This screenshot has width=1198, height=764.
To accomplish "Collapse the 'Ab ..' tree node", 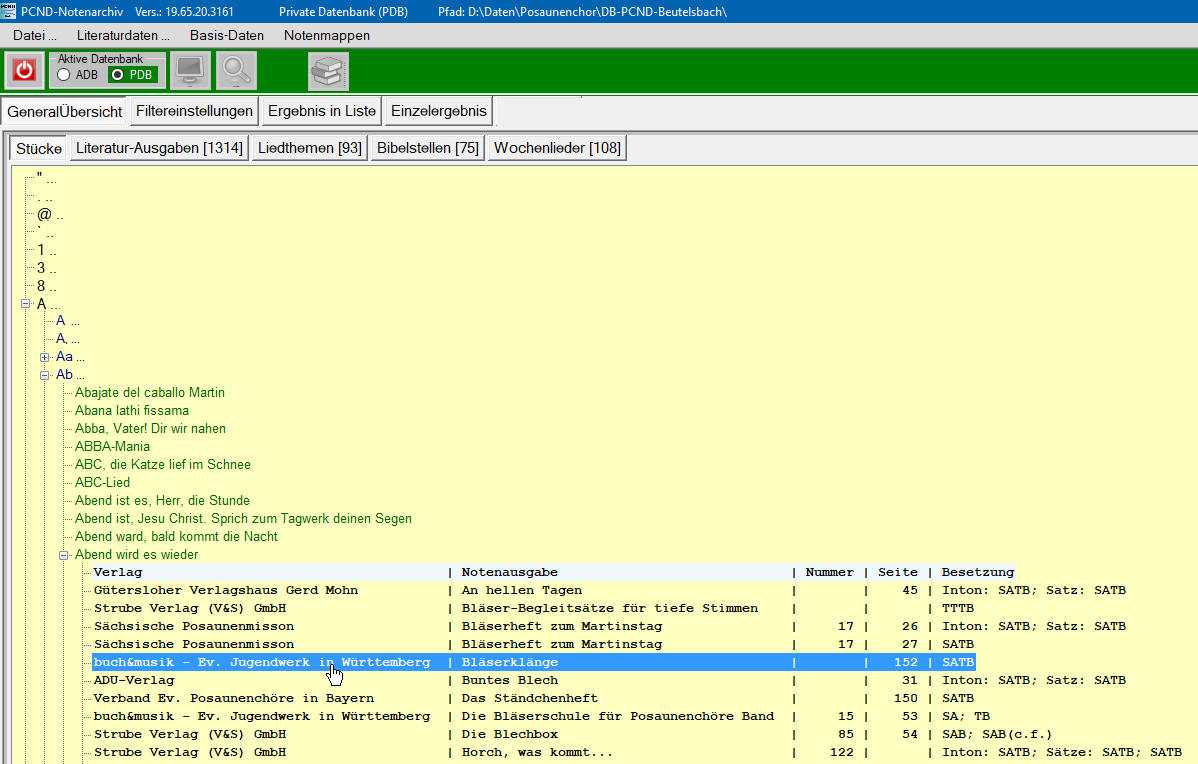I will tap(45, 375).
